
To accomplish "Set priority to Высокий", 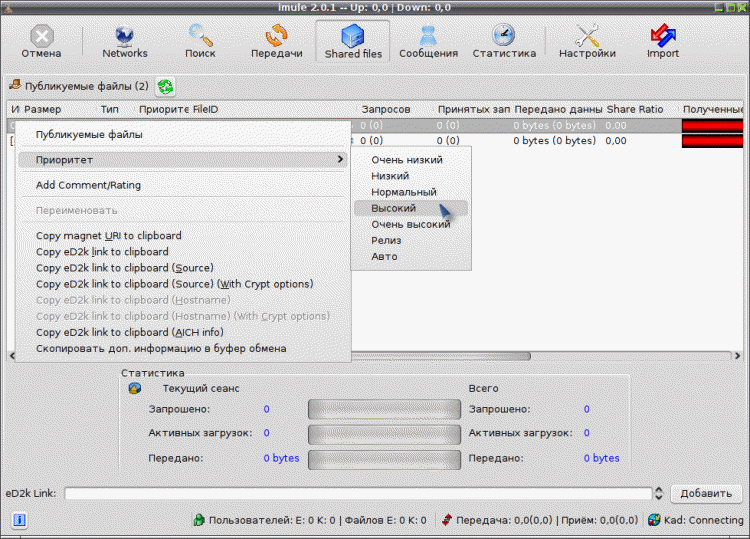I will 411,208.
